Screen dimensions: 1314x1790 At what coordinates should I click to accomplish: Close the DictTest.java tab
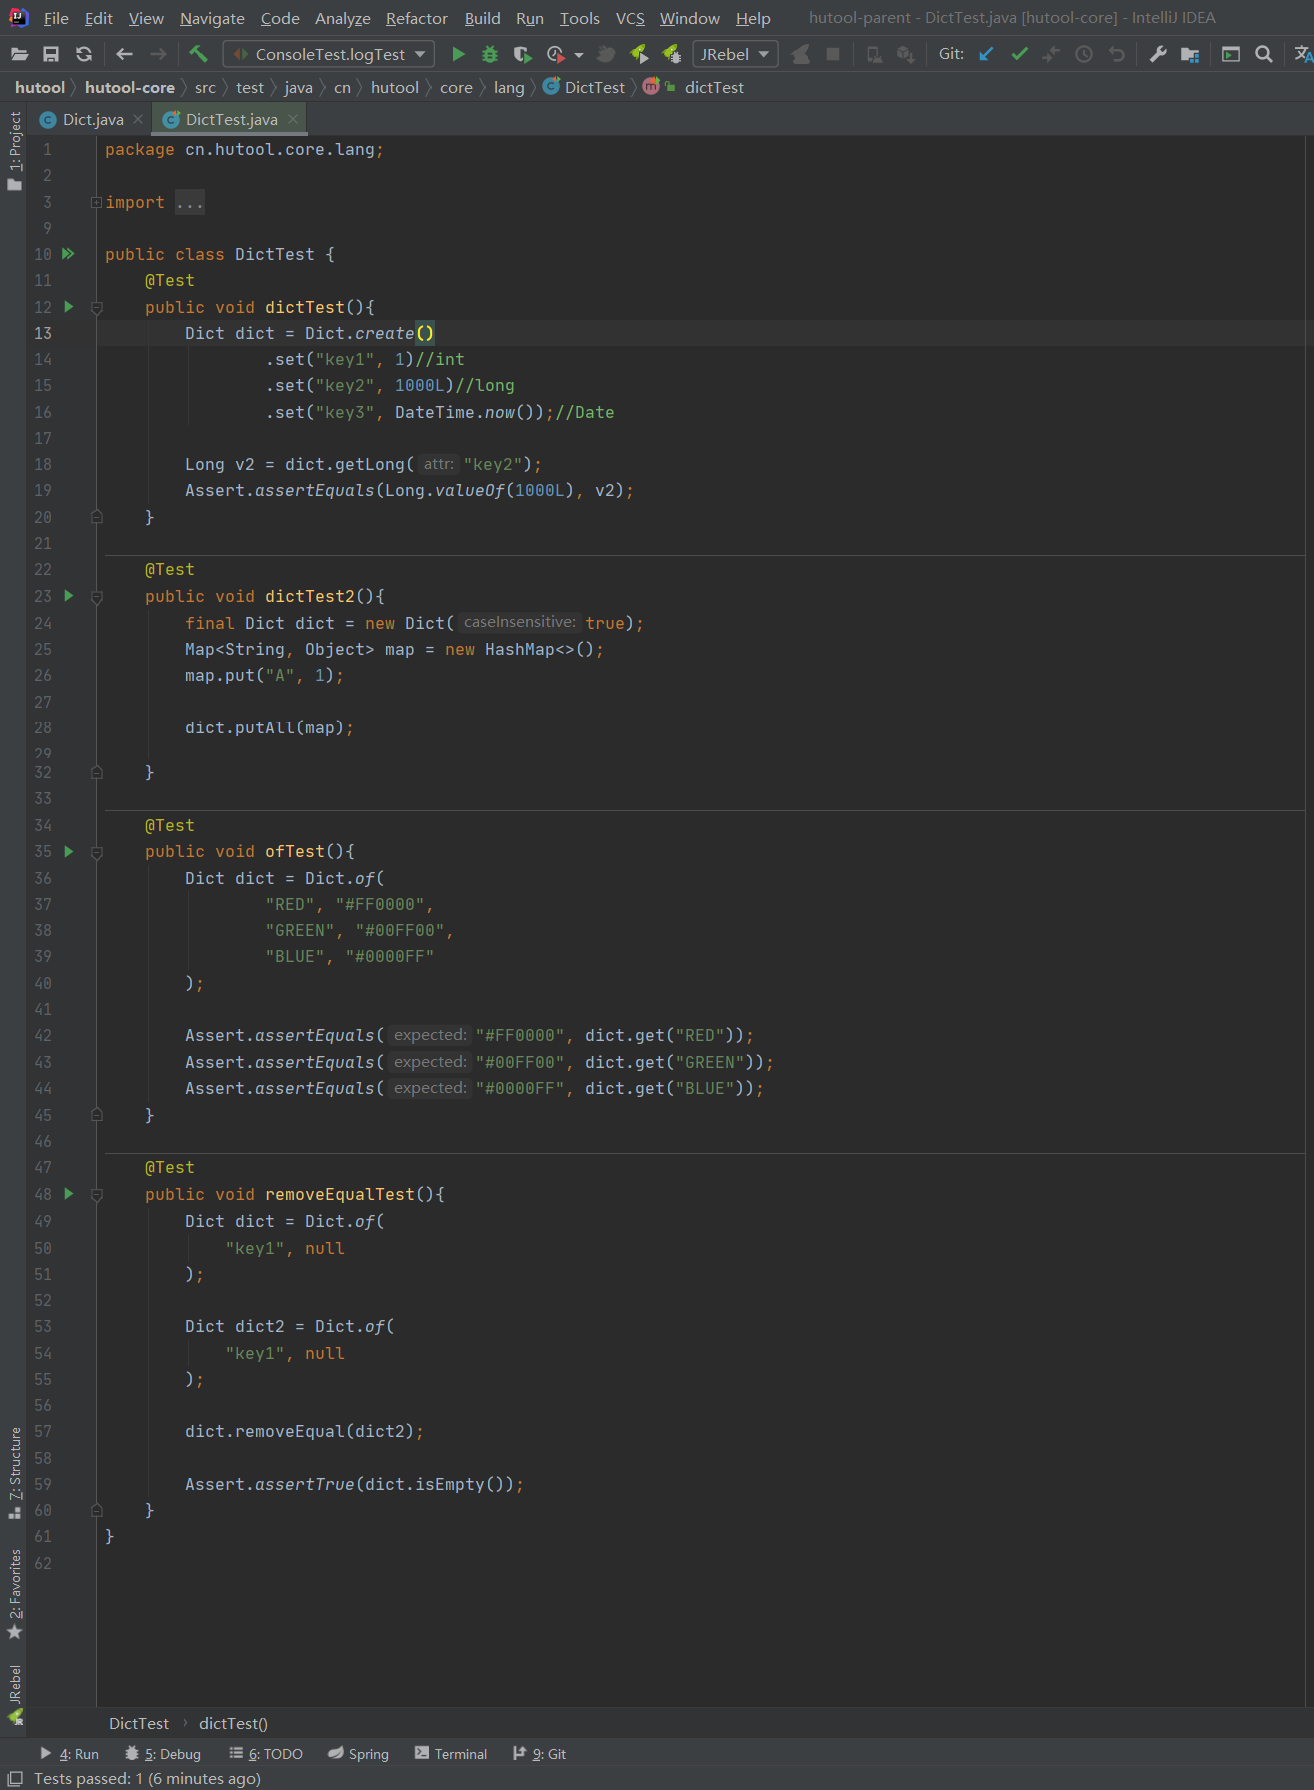(x=293, y=119)
